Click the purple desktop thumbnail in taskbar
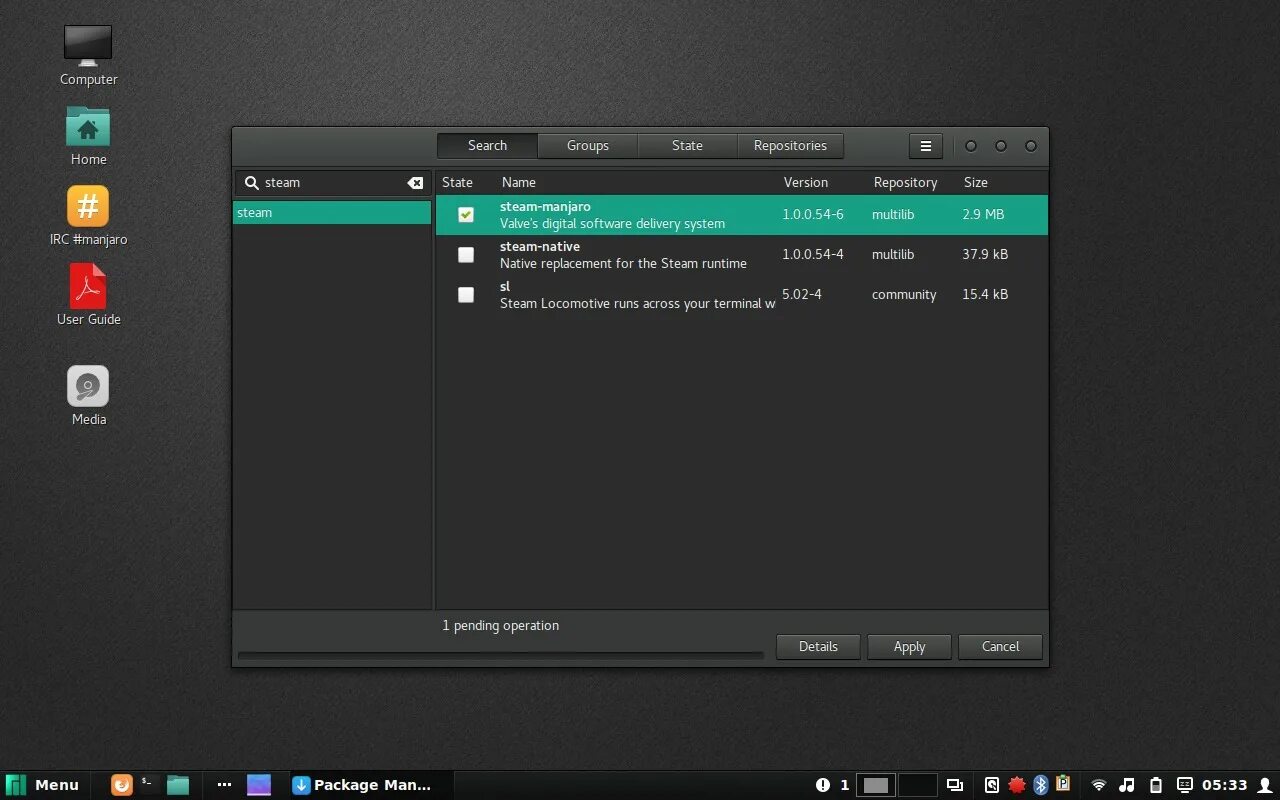 [259, 785]
